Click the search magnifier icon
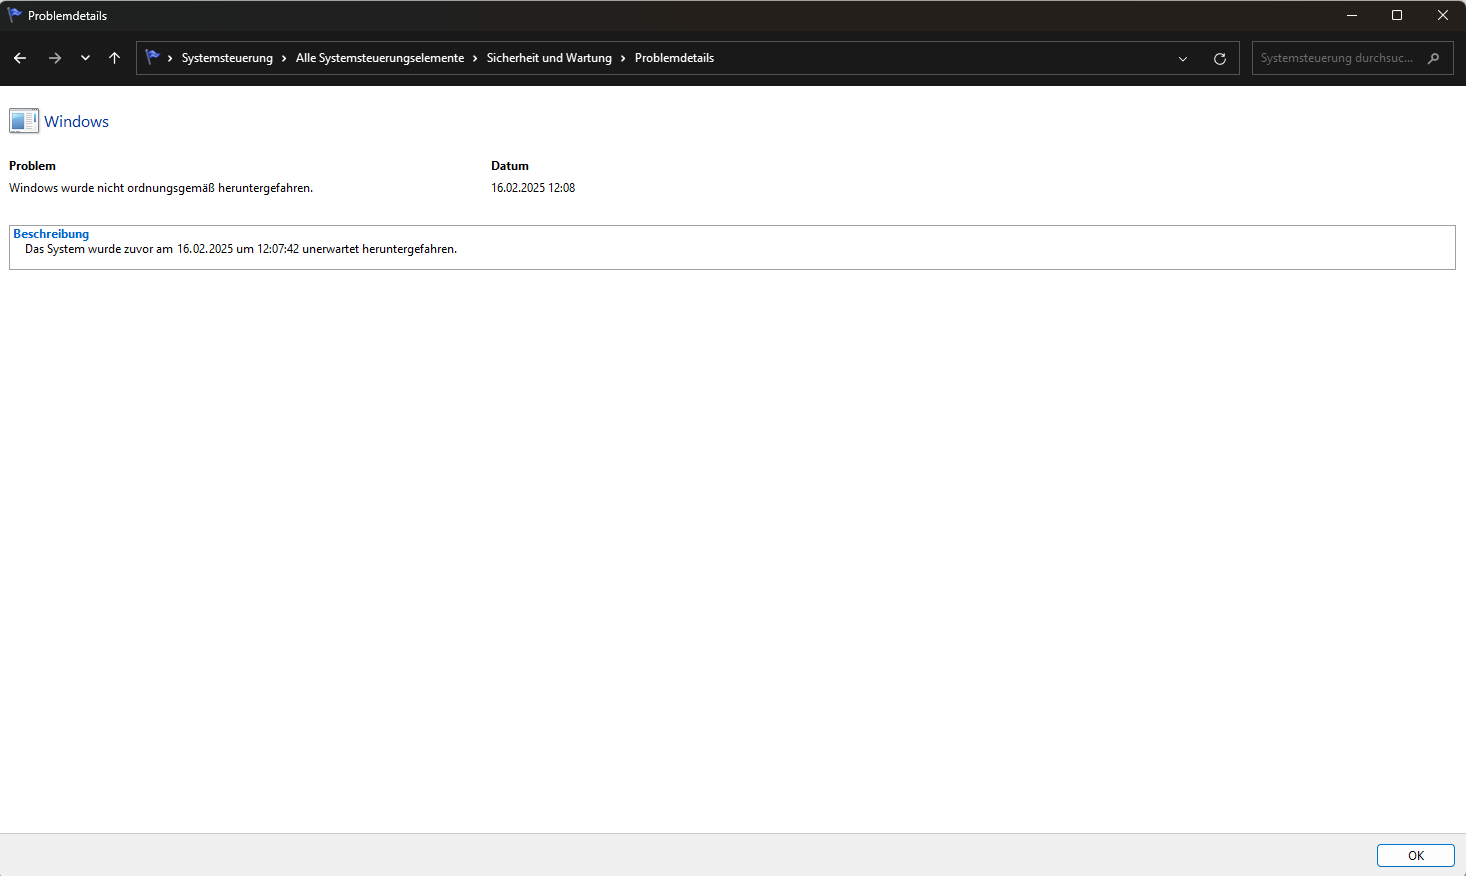1466x876 pixels. coord(1434,58)
